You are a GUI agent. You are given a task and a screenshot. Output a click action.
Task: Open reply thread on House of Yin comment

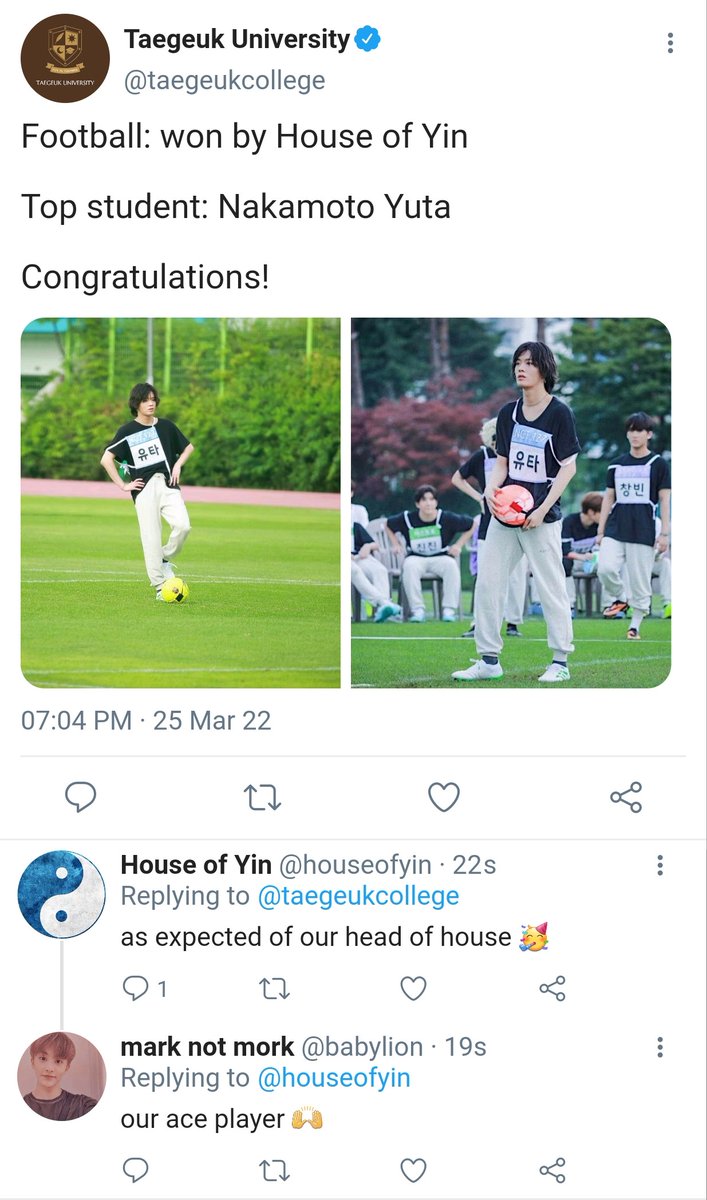tap(144, 989)
